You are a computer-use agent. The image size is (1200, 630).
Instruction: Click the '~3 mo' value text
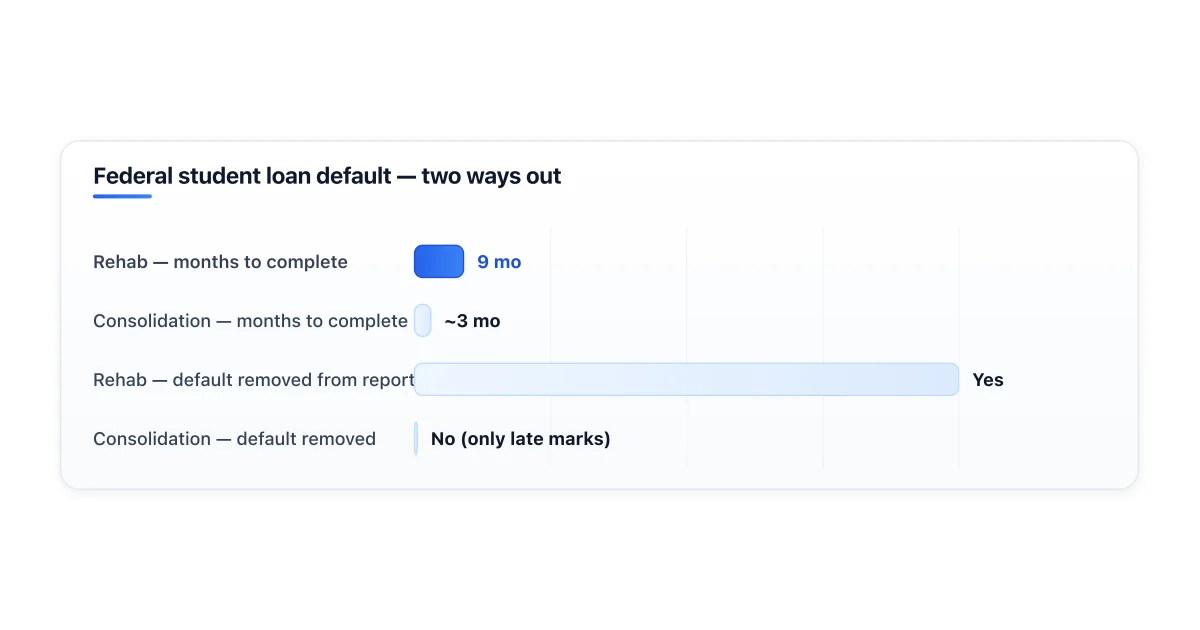[x=472, y=321]
